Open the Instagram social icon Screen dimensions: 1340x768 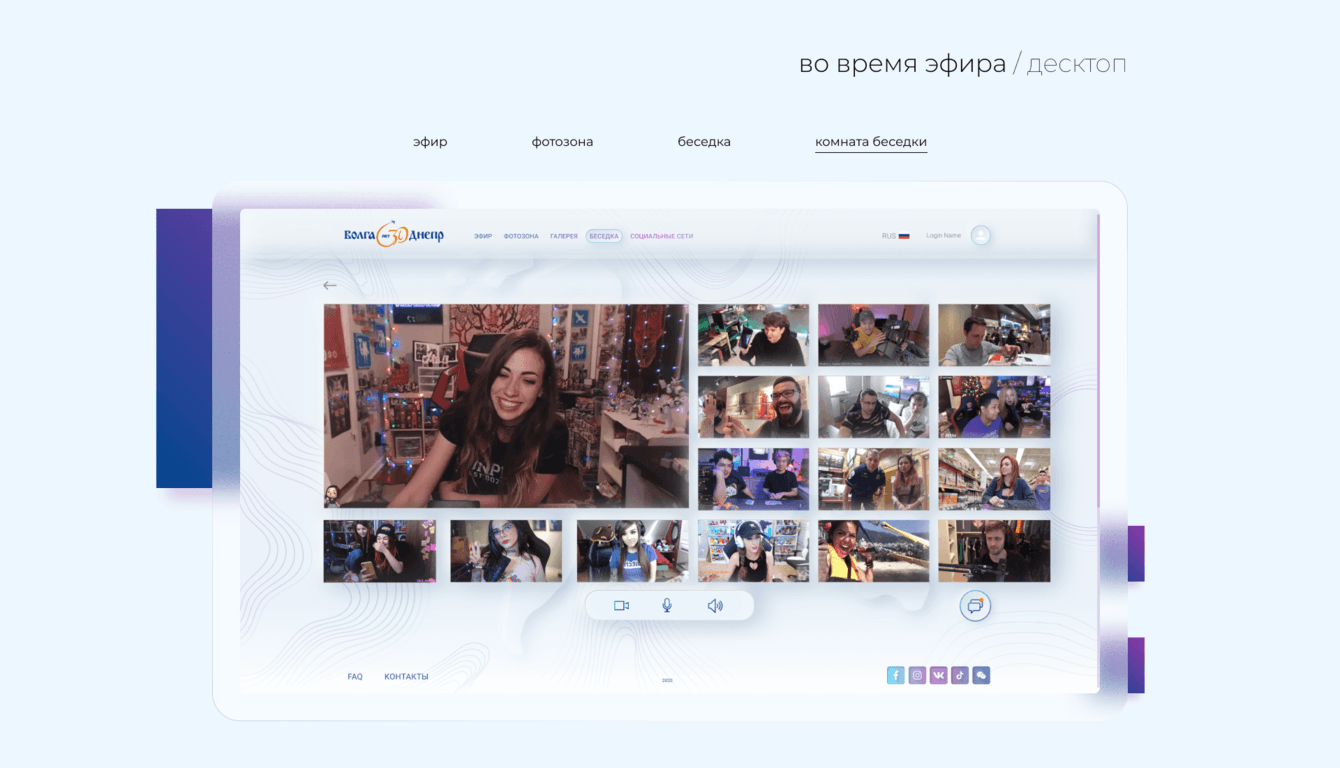917,675
